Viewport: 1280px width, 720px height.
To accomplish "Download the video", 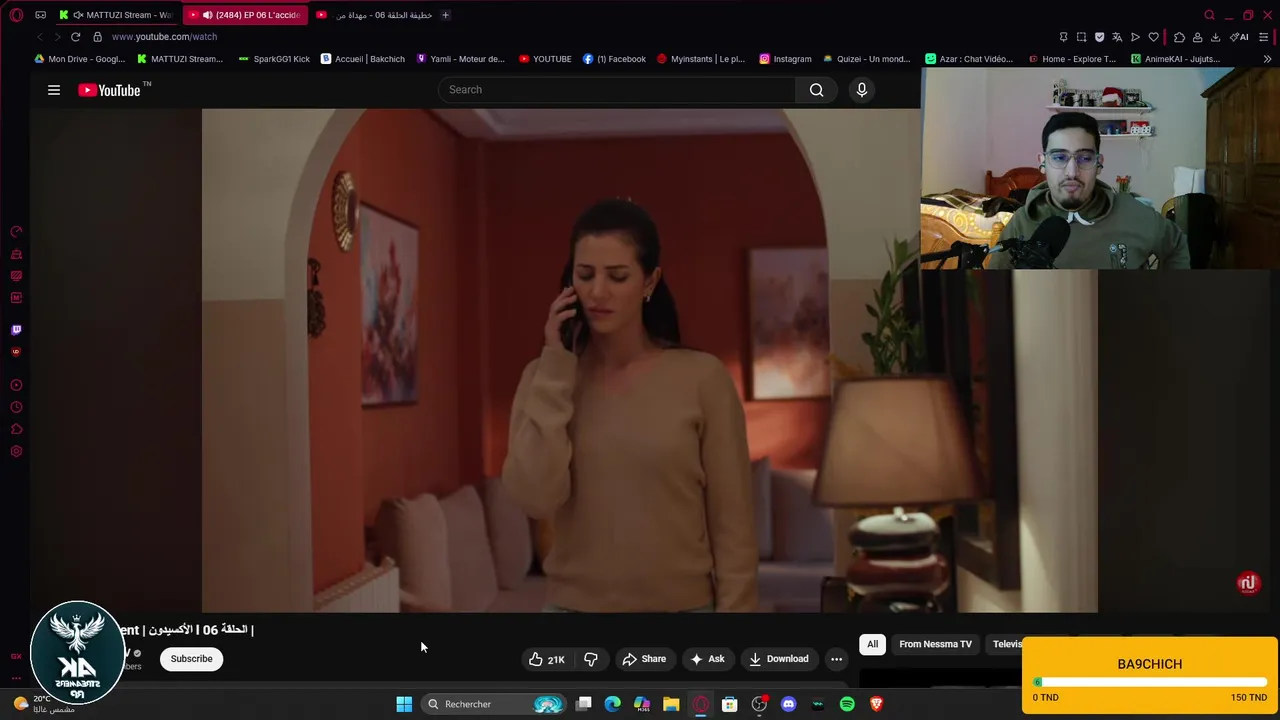I will 779,659.
